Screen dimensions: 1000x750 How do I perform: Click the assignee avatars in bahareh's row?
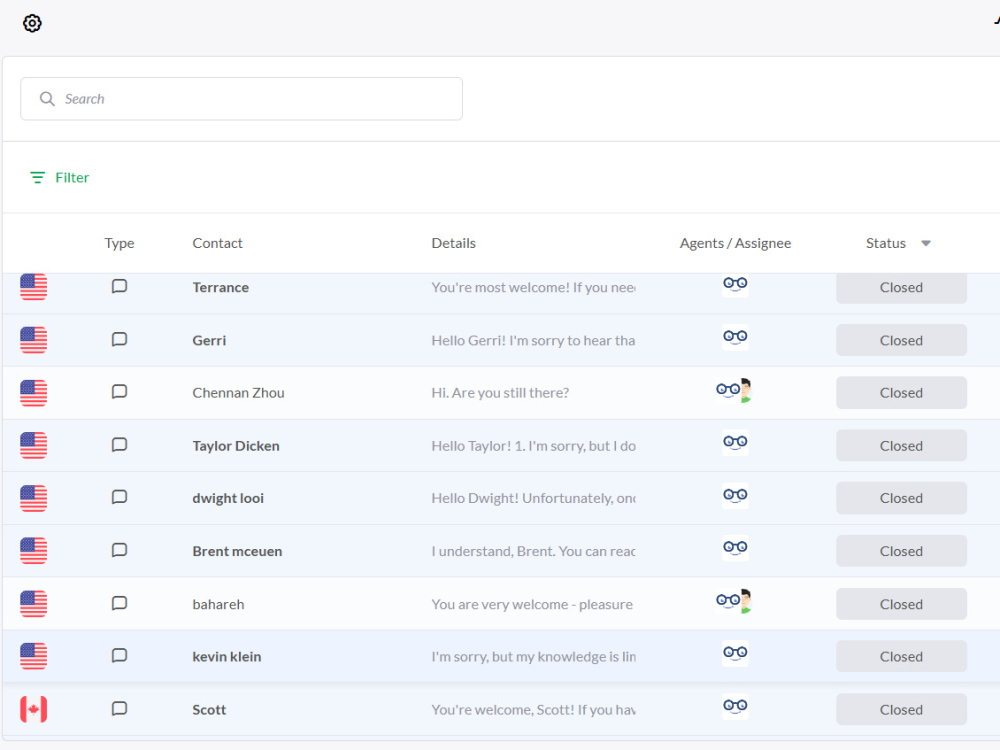734,601
